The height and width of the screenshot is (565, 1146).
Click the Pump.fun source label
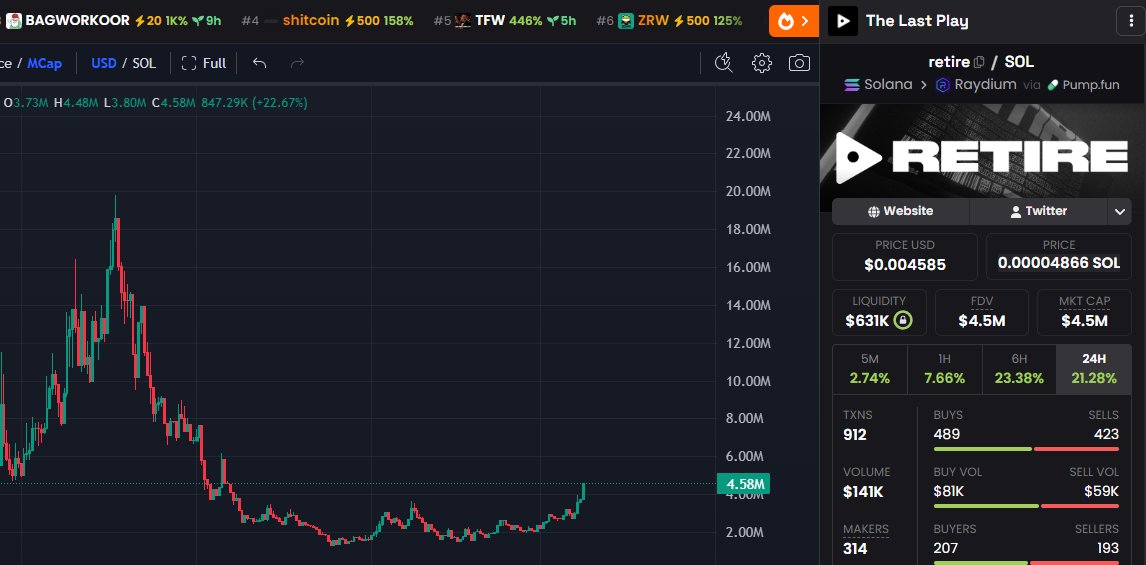click(1091, 85)
